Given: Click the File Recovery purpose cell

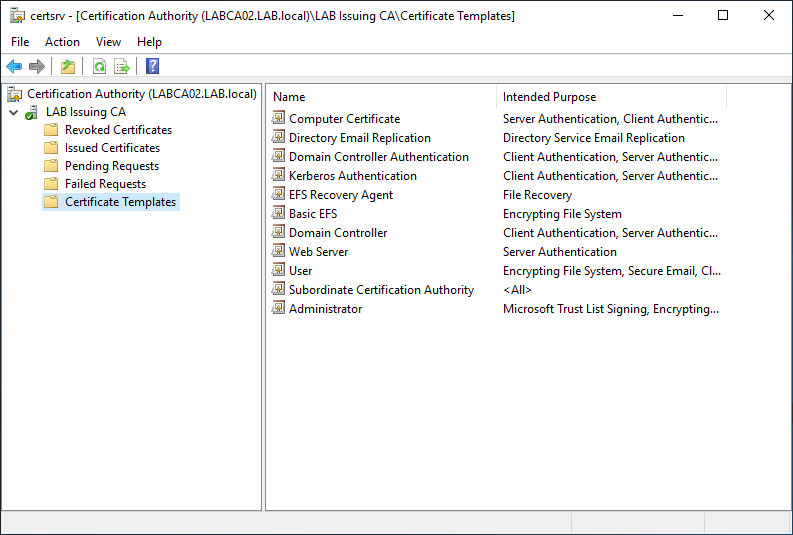Looking at the screenshot, I should 537,195.
